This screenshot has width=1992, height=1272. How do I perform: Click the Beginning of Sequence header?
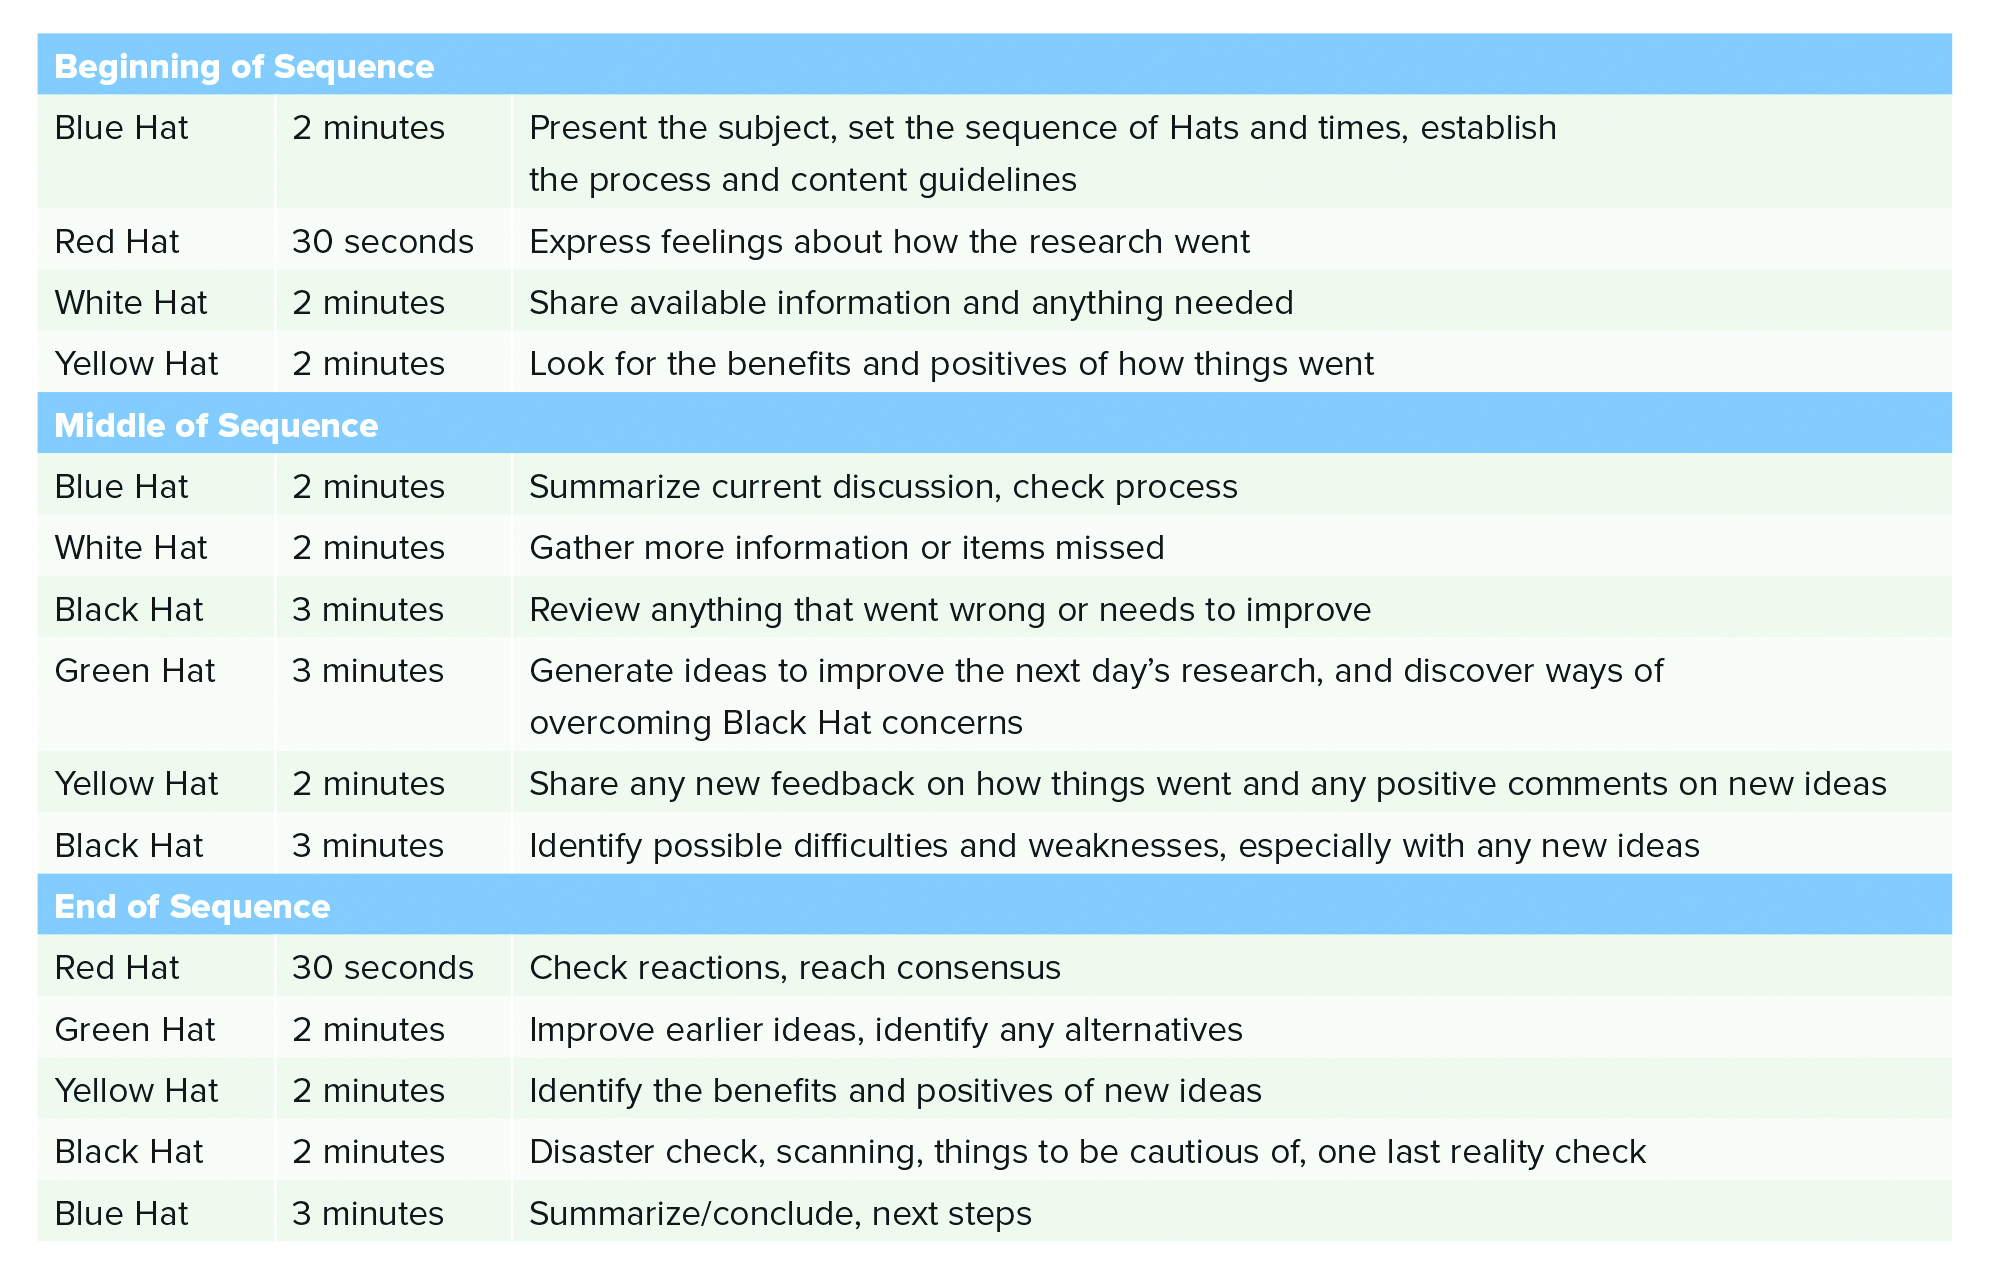pyautogui.click(x=244, y=66)
